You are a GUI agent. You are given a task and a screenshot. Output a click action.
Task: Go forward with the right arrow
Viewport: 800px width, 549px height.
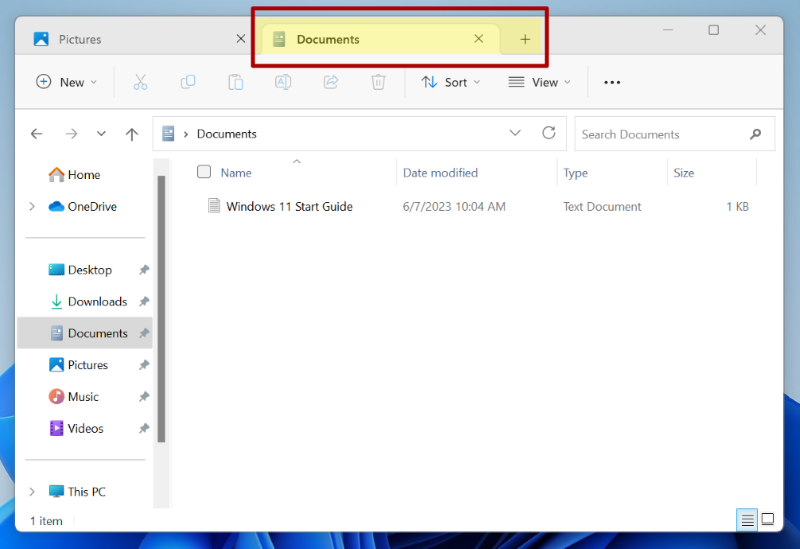tap(71, 134)
